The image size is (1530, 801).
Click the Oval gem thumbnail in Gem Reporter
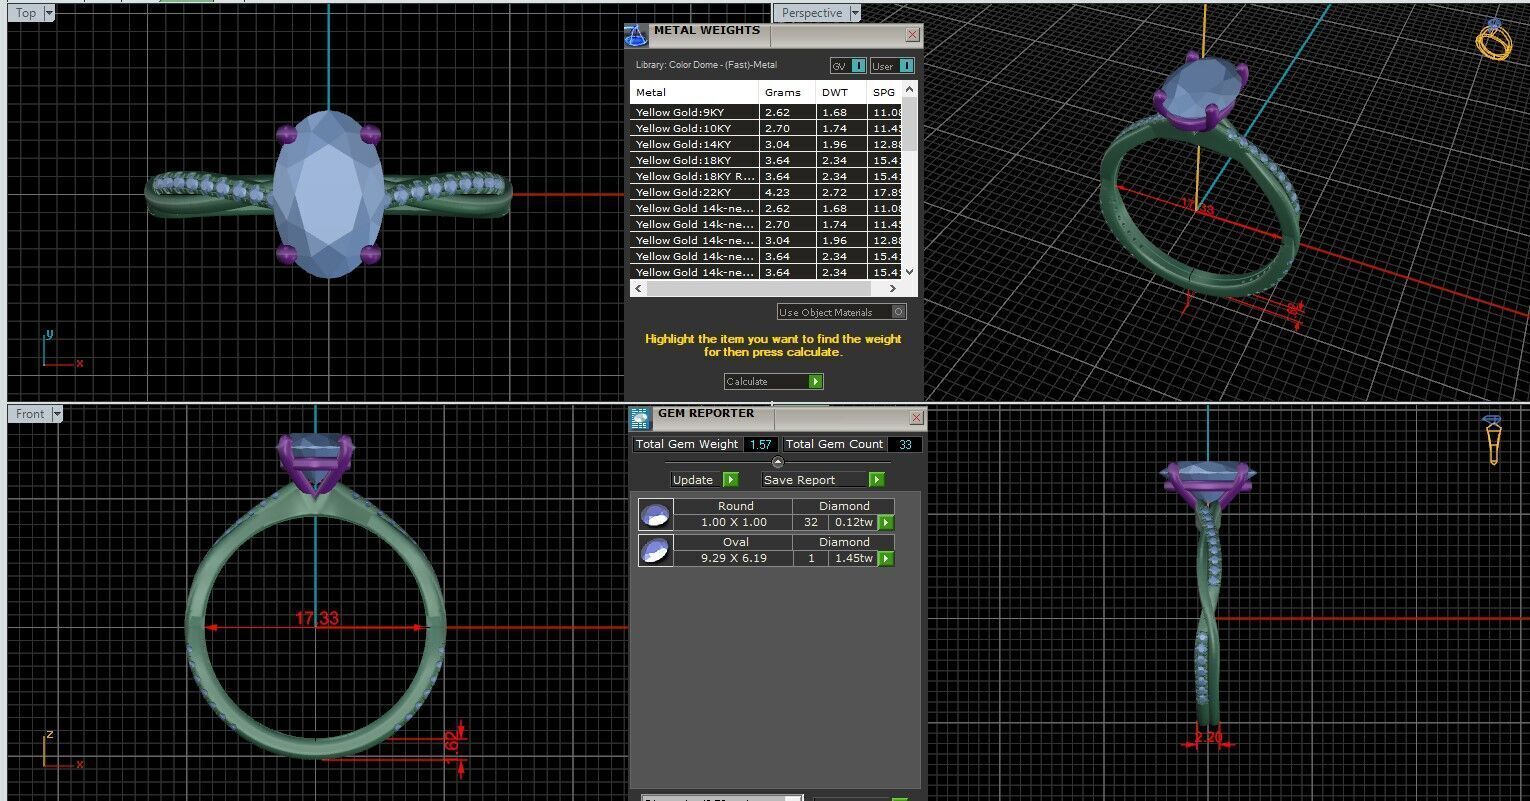656,550
